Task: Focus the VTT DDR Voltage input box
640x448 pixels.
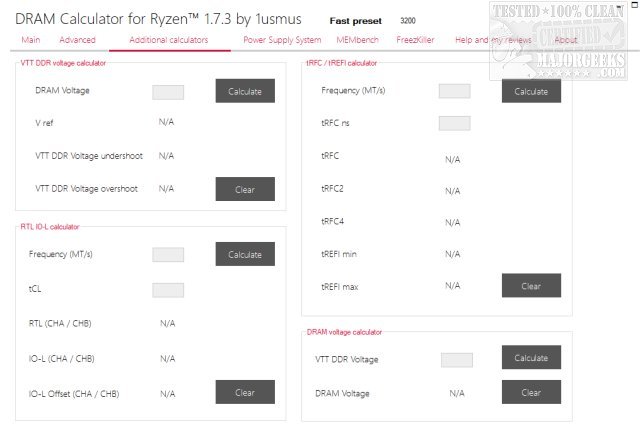Action: click(x=457, y=359)
